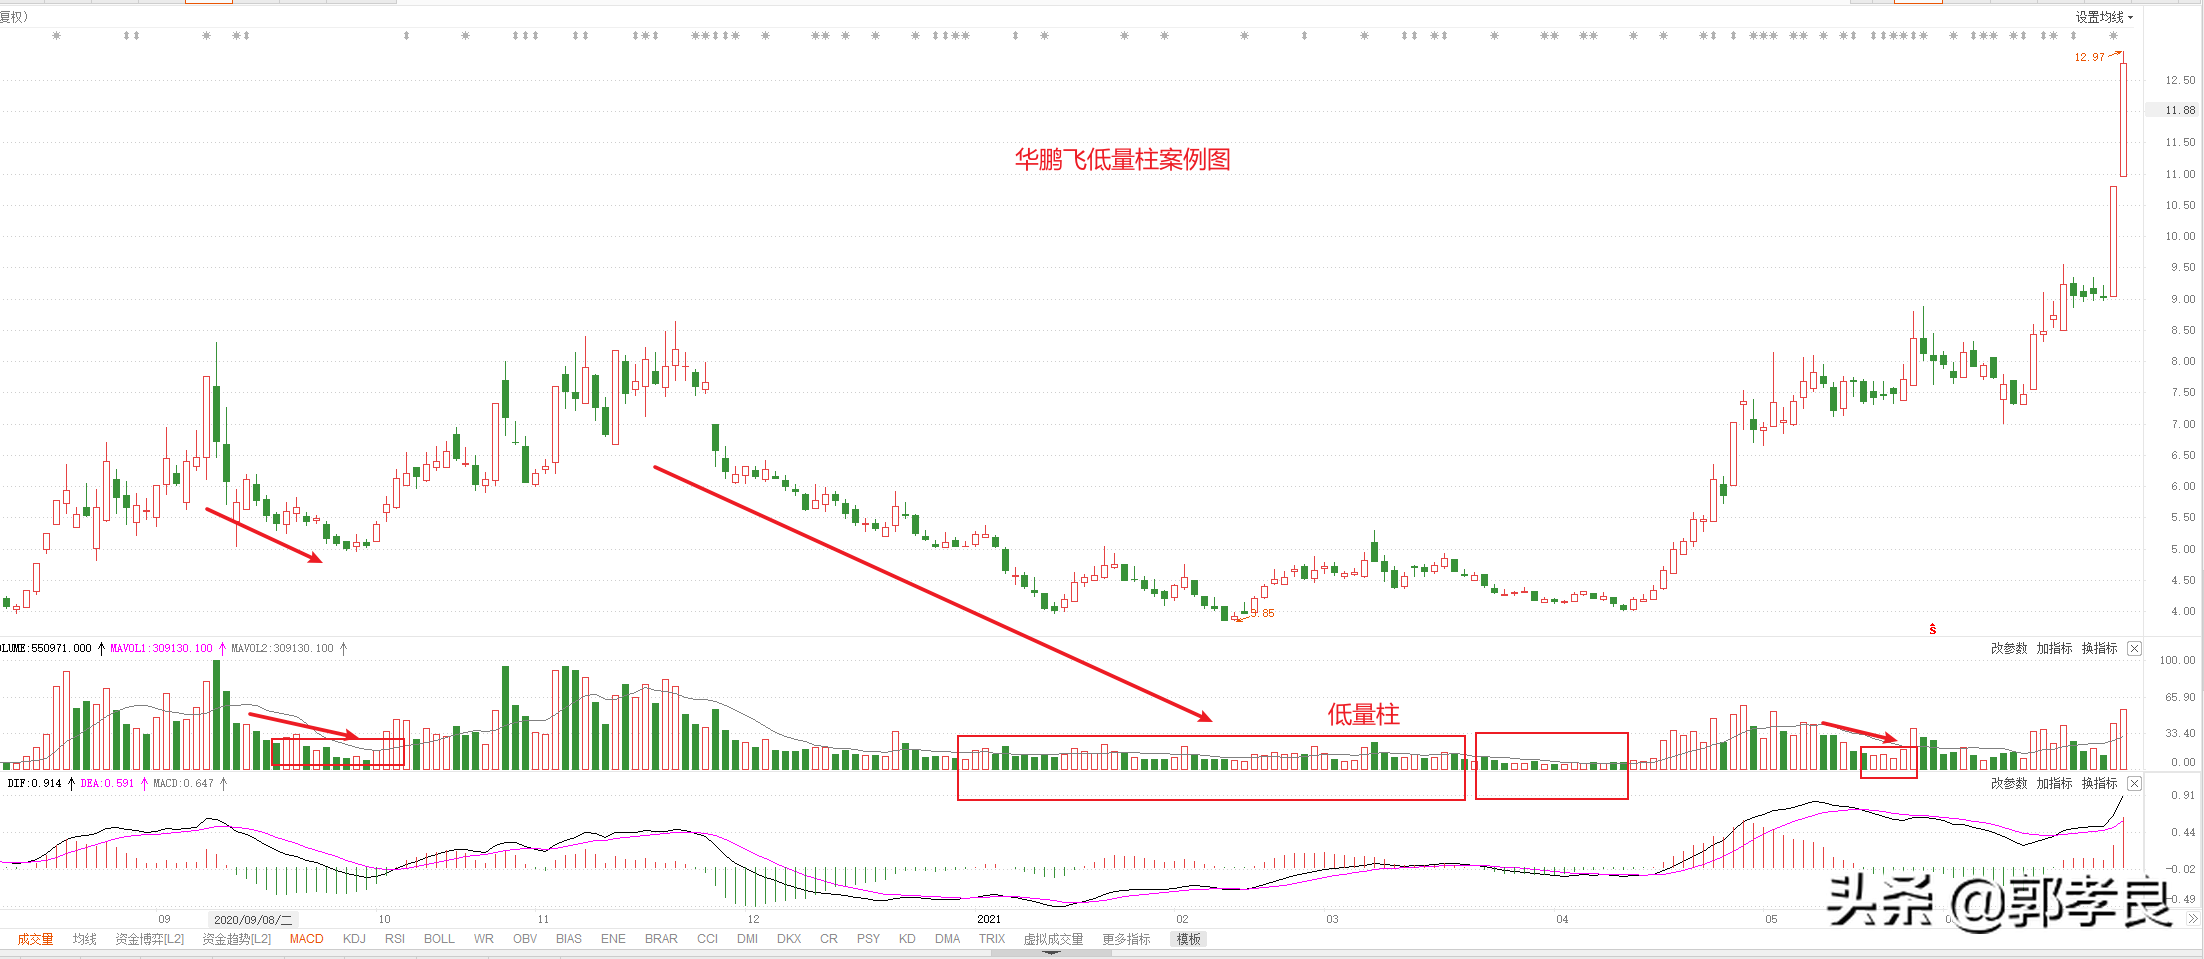The width and height of the screenshot is (2204, 959).
Task: Click 改参数 in the volume panel
Action: tap(2008, 649)
